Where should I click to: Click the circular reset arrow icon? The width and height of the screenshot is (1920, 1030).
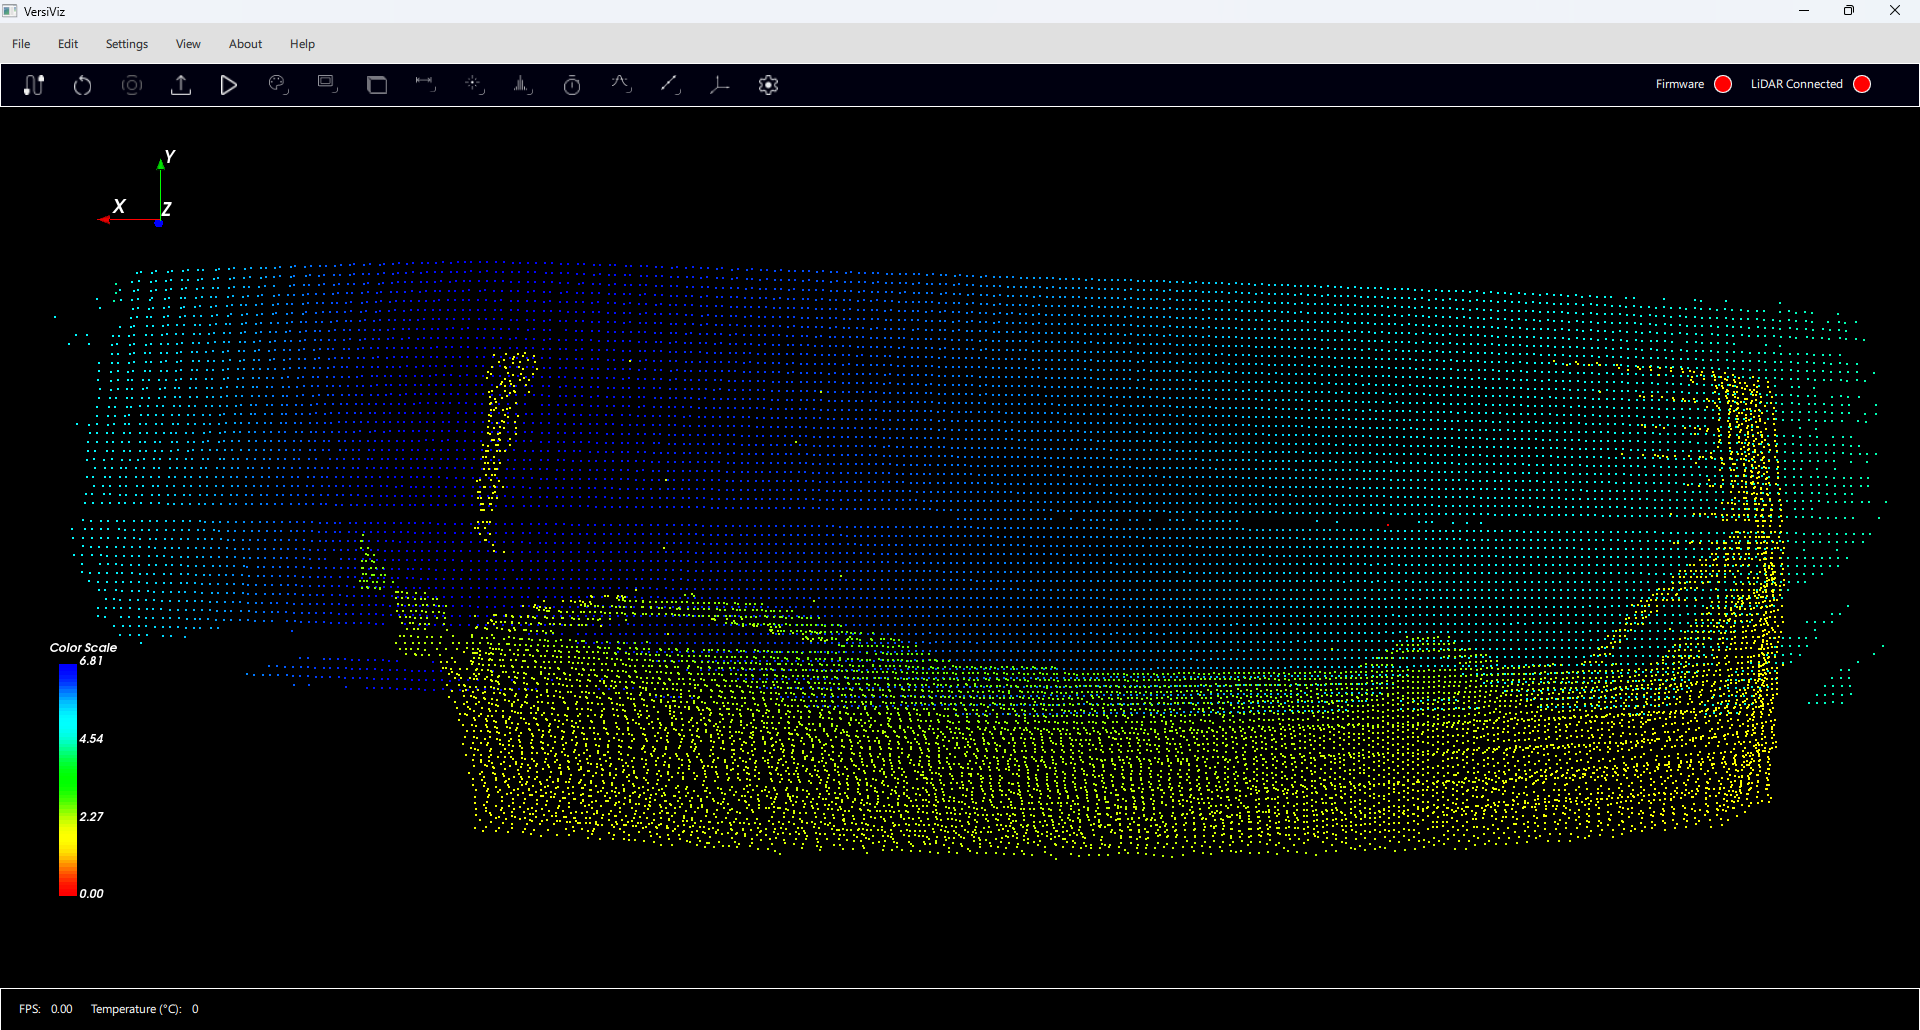coord(83,85)
